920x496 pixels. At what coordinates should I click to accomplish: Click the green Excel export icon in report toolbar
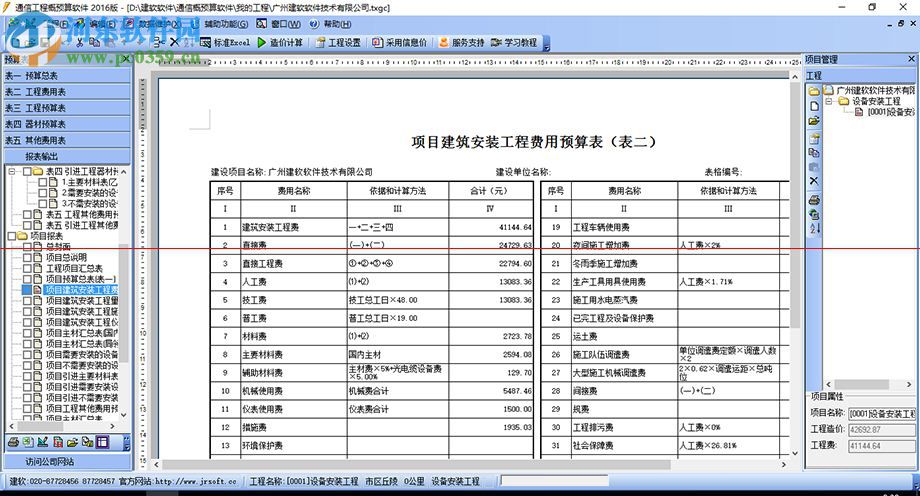tap(28, 442)
